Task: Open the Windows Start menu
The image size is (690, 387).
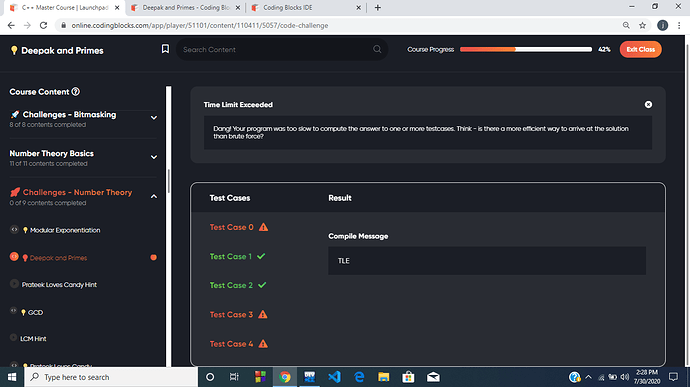Action: pyautogui.click(x=12, y=377)
